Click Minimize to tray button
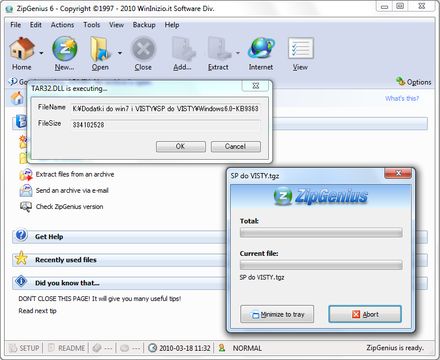The image size is (440, 360). pos(277,314)
